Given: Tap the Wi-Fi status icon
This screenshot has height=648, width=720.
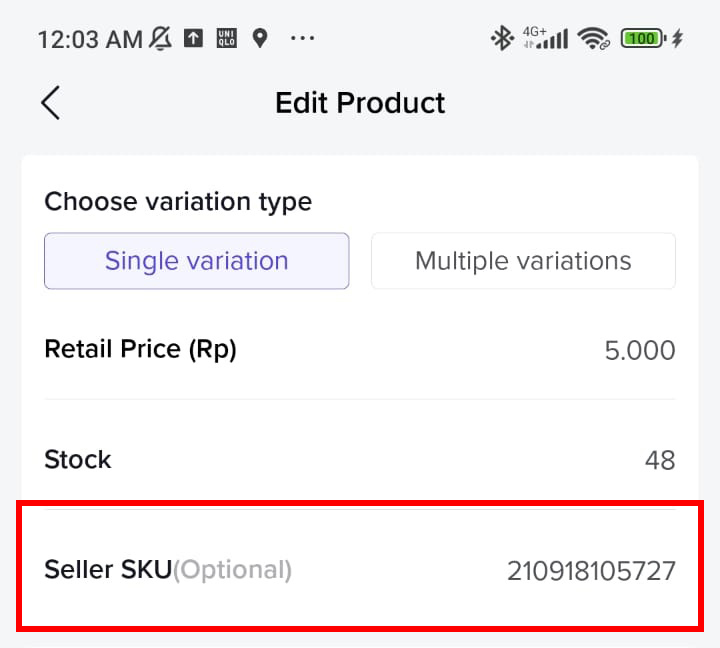Looking at the screenshot, I should coord(594,38).
